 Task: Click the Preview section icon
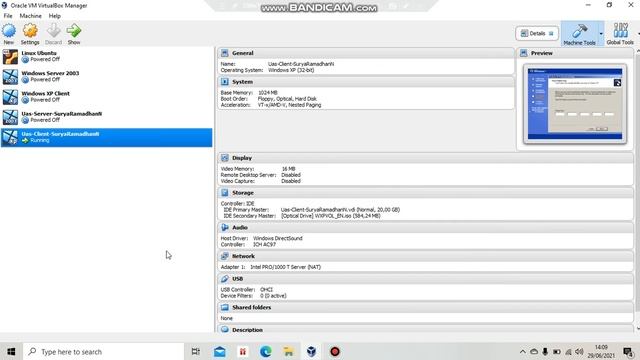(x=524, y=53)
